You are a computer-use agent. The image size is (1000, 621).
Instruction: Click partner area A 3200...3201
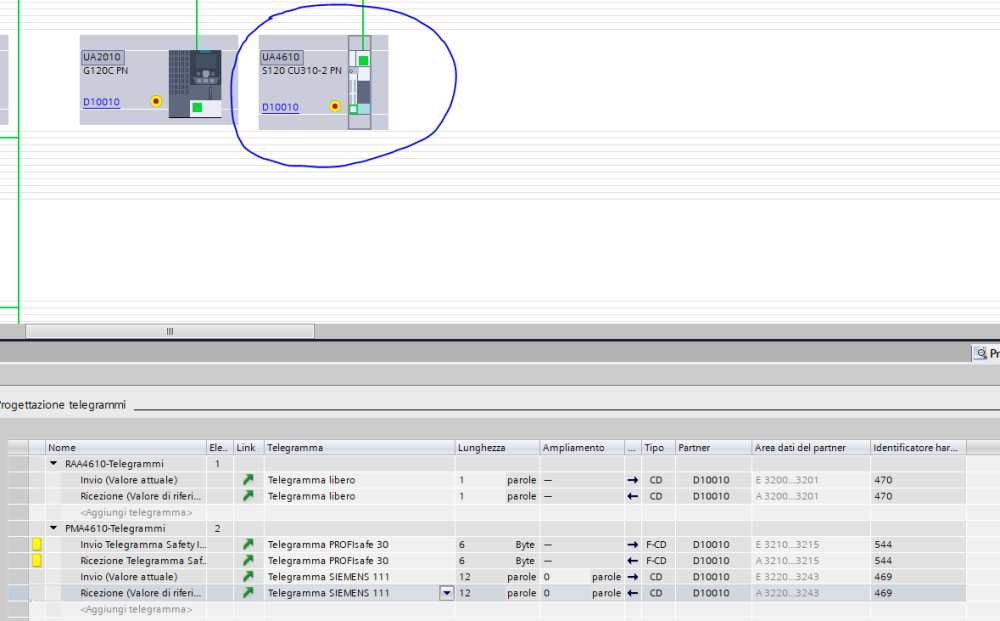pos(786,495)
